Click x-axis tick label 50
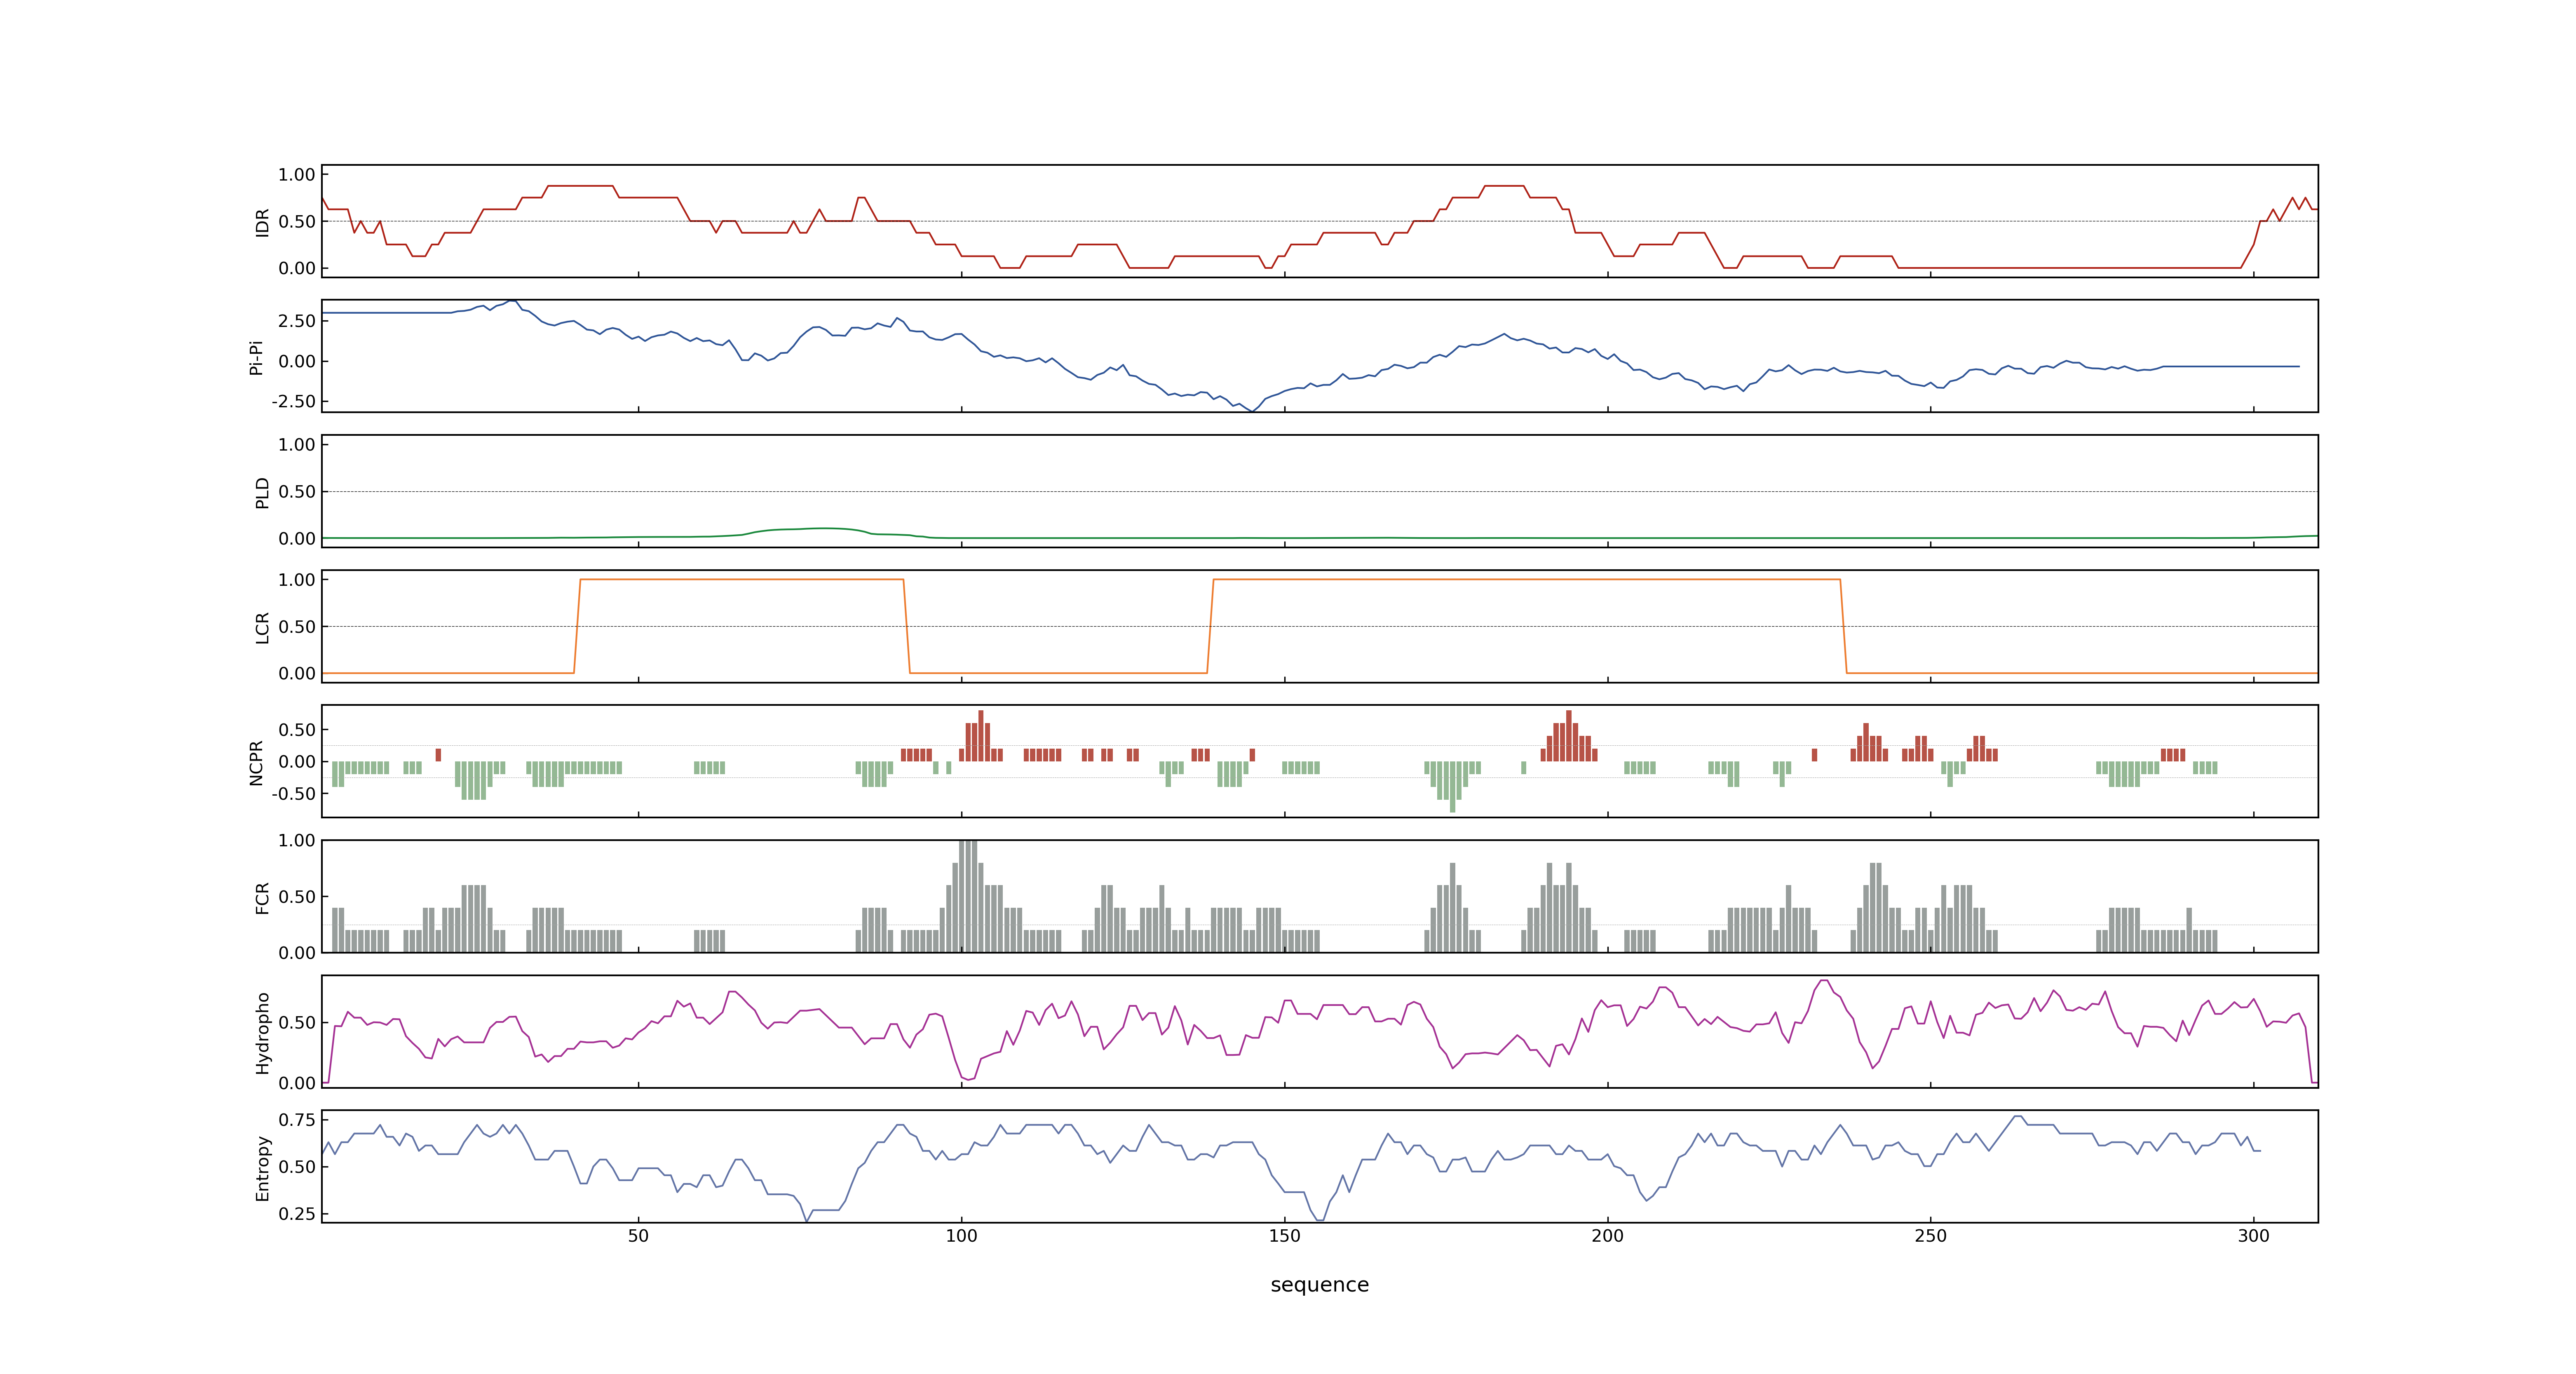The width and height of the screenshot is (2576, 1374). 638,1236
